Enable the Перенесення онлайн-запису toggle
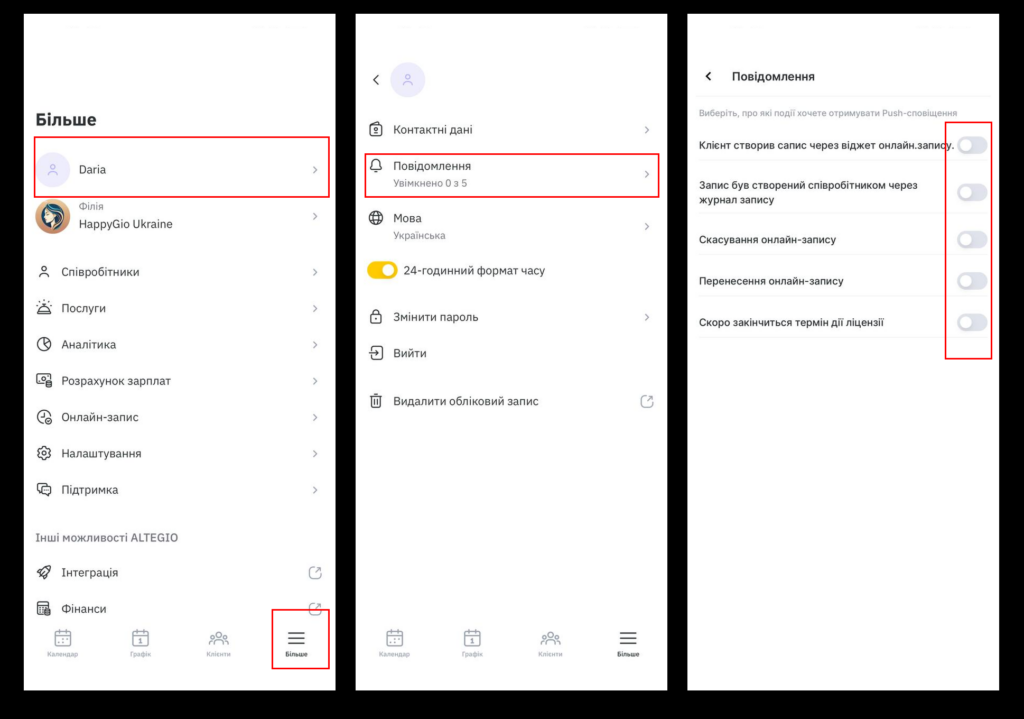The image size is (1024, 719). pos(972,281)
